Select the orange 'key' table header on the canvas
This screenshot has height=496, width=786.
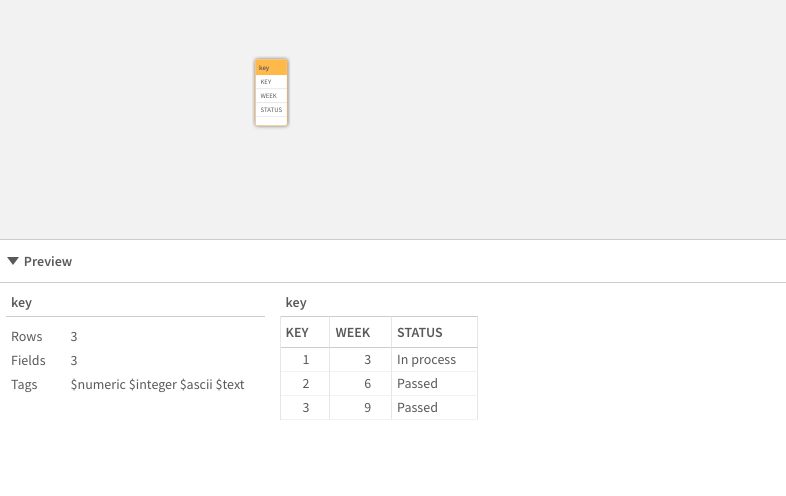point(271,67)
